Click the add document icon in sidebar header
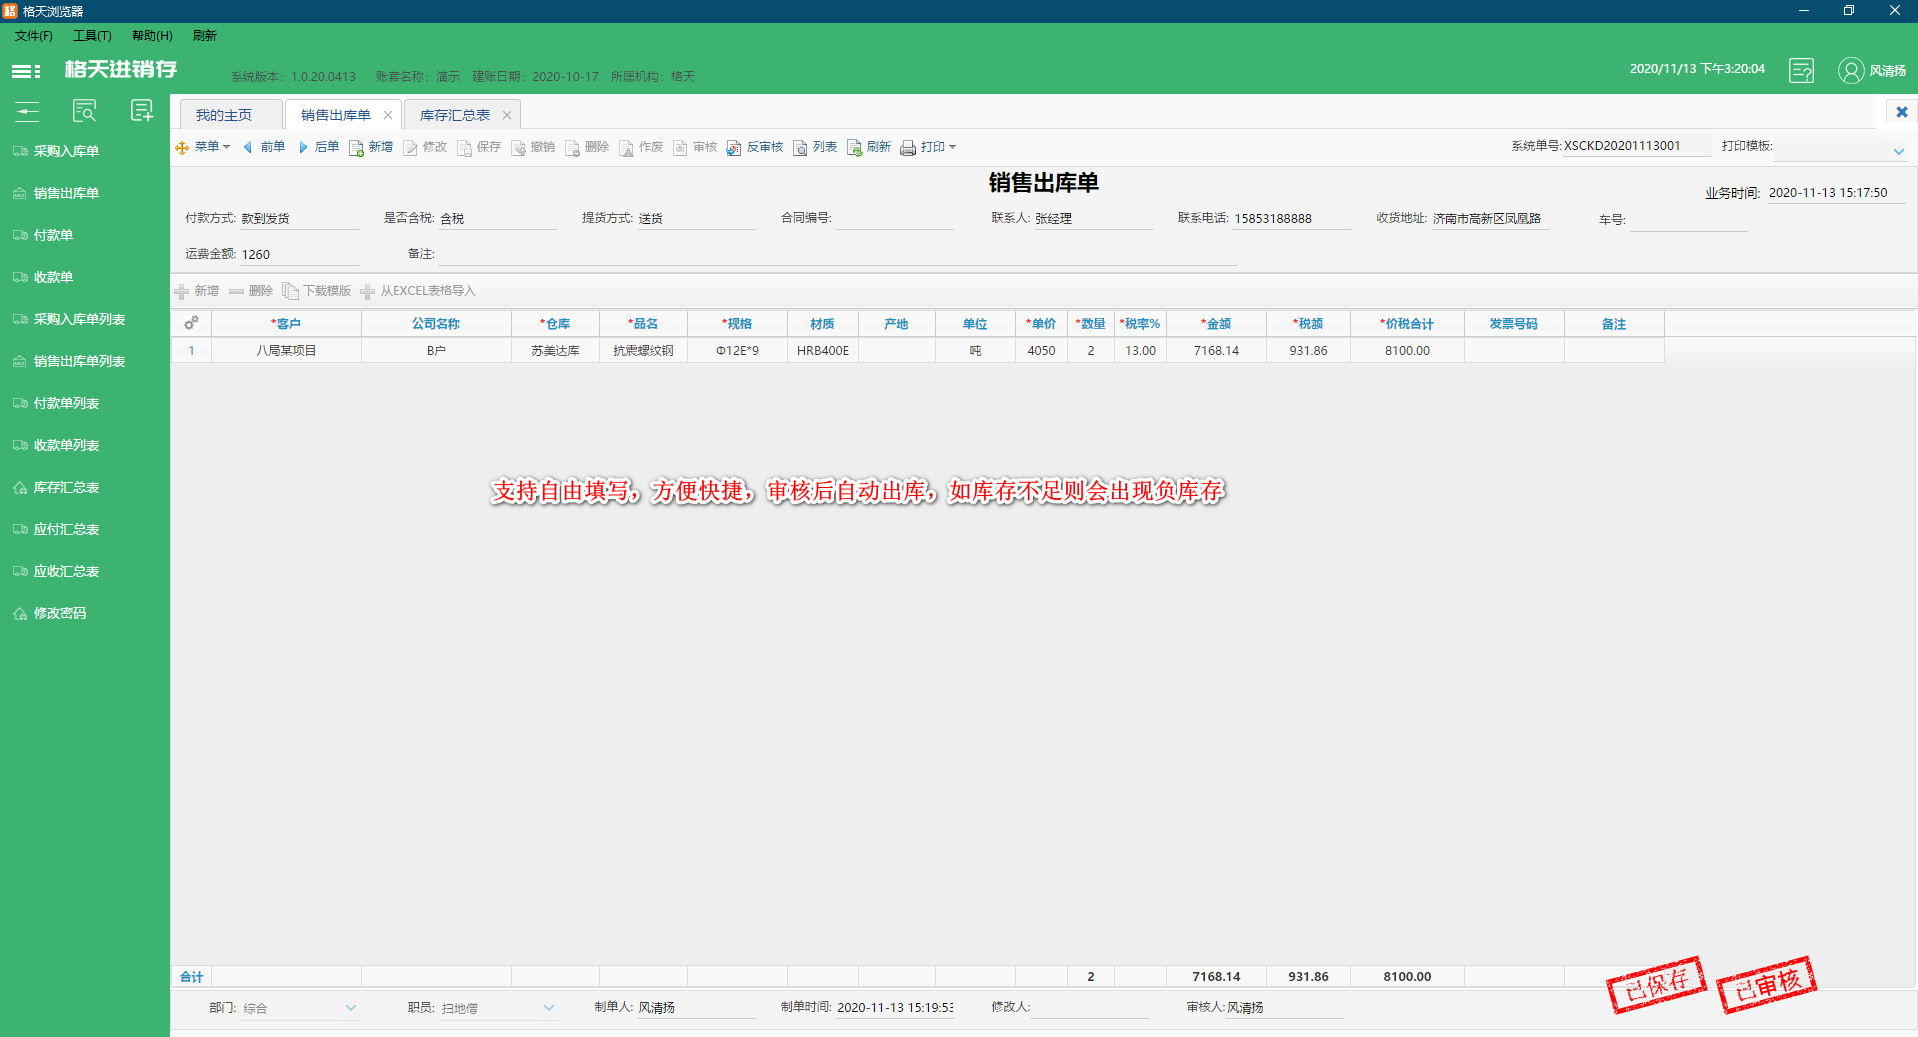Image resolution: width=1918 pixels, height=1037 pixels. (x=142, y=111)
